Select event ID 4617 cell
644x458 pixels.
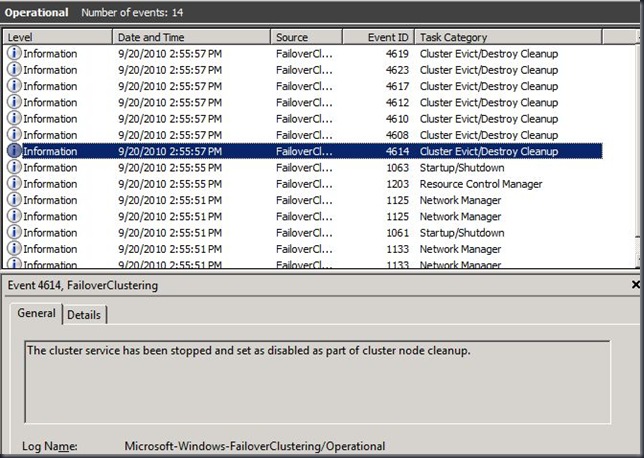tap(397, 86)
